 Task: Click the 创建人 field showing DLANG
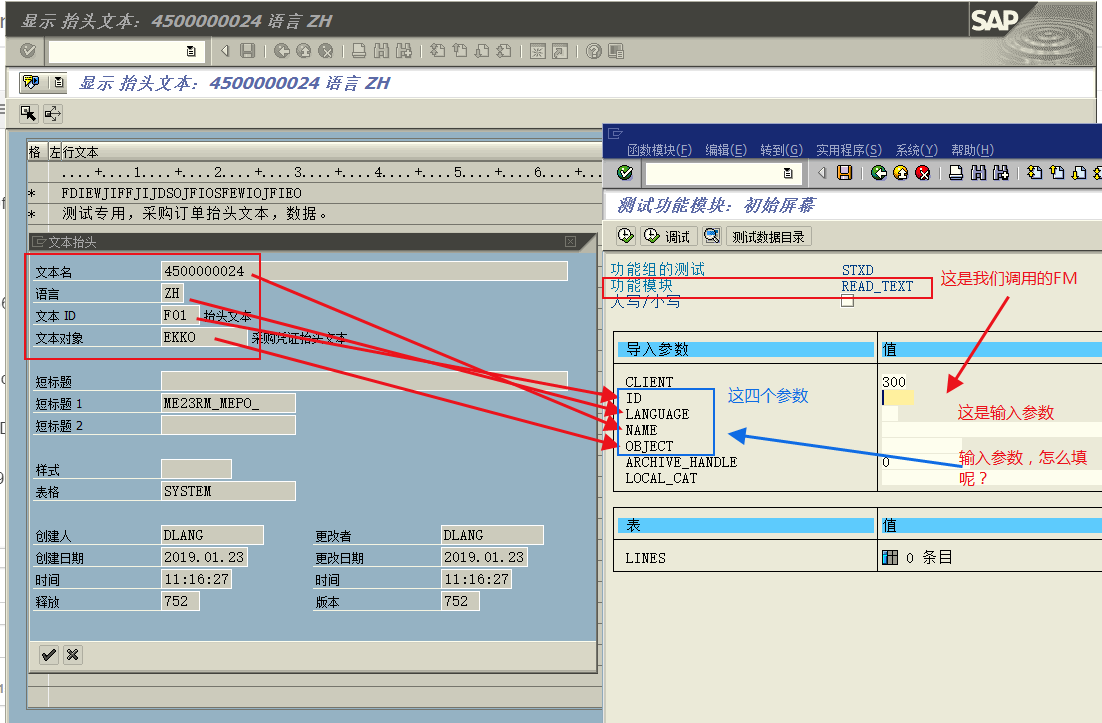coord(212,535)
